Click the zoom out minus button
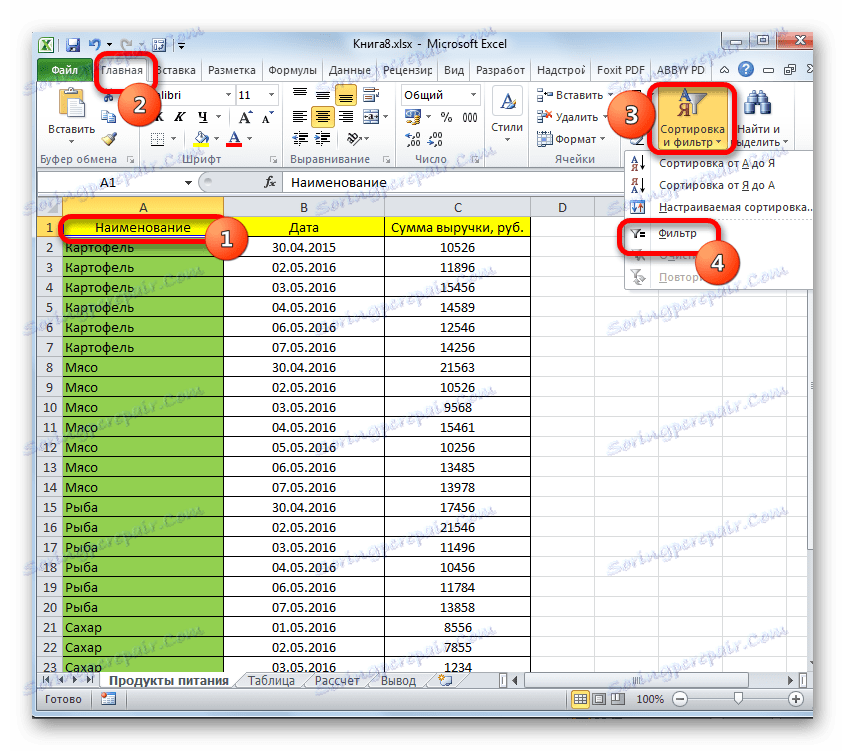The height and width of the screenshot is (751, 863). tap(680, 699)
